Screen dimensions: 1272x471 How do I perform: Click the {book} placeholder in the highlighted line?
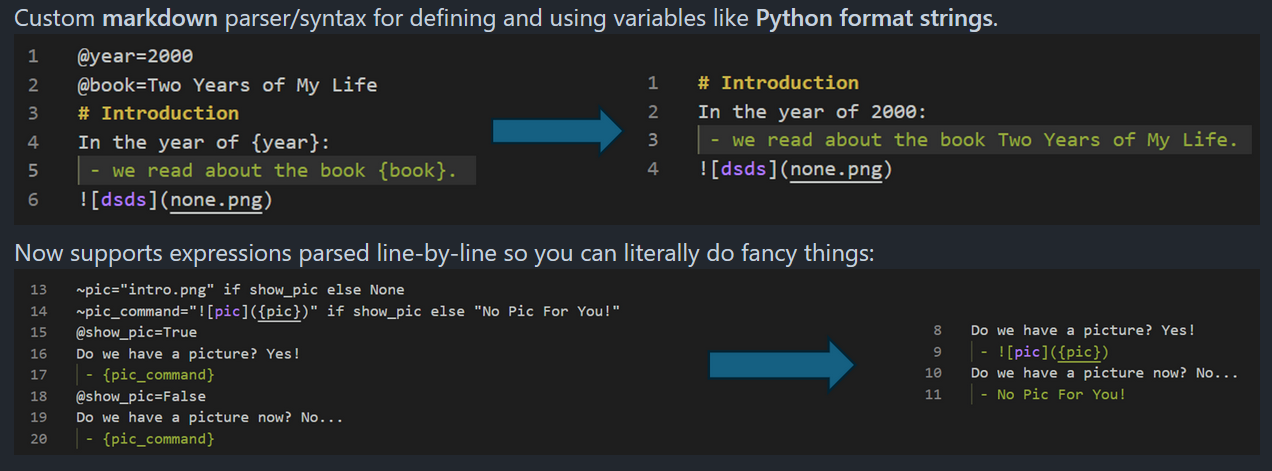coord(411,171)
